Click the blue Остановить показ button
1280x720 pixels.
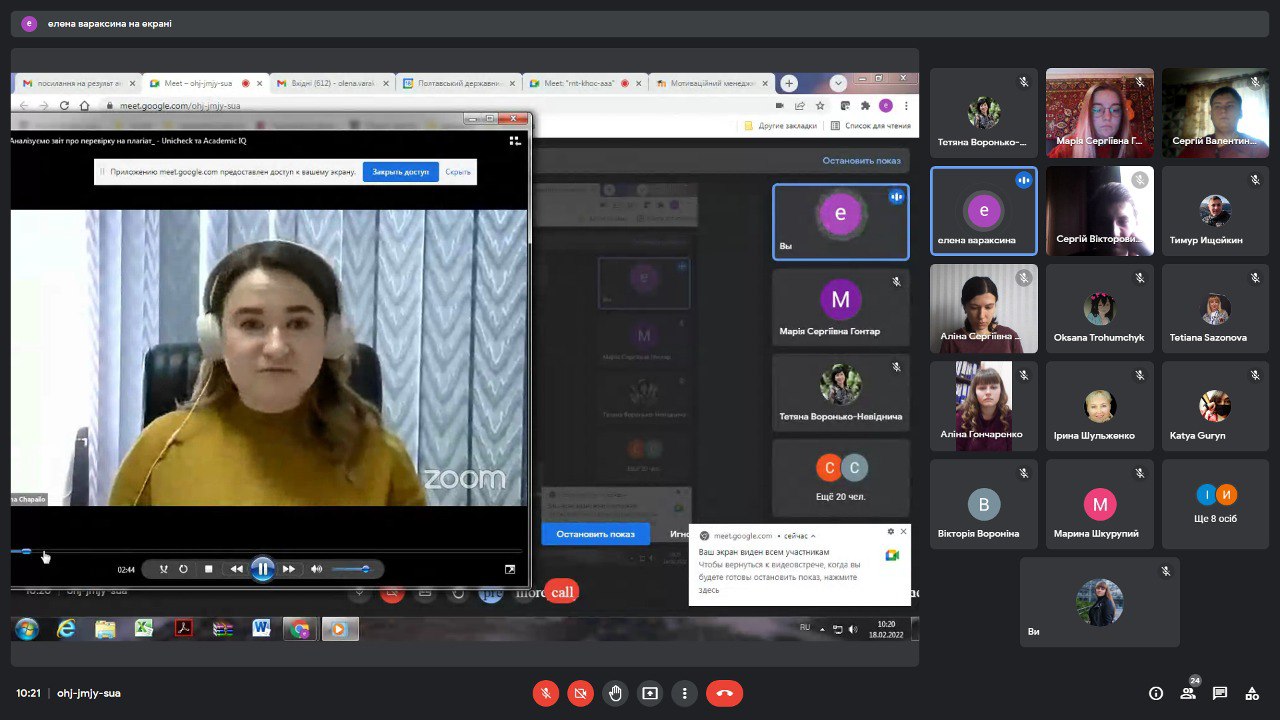pos(596,534)
